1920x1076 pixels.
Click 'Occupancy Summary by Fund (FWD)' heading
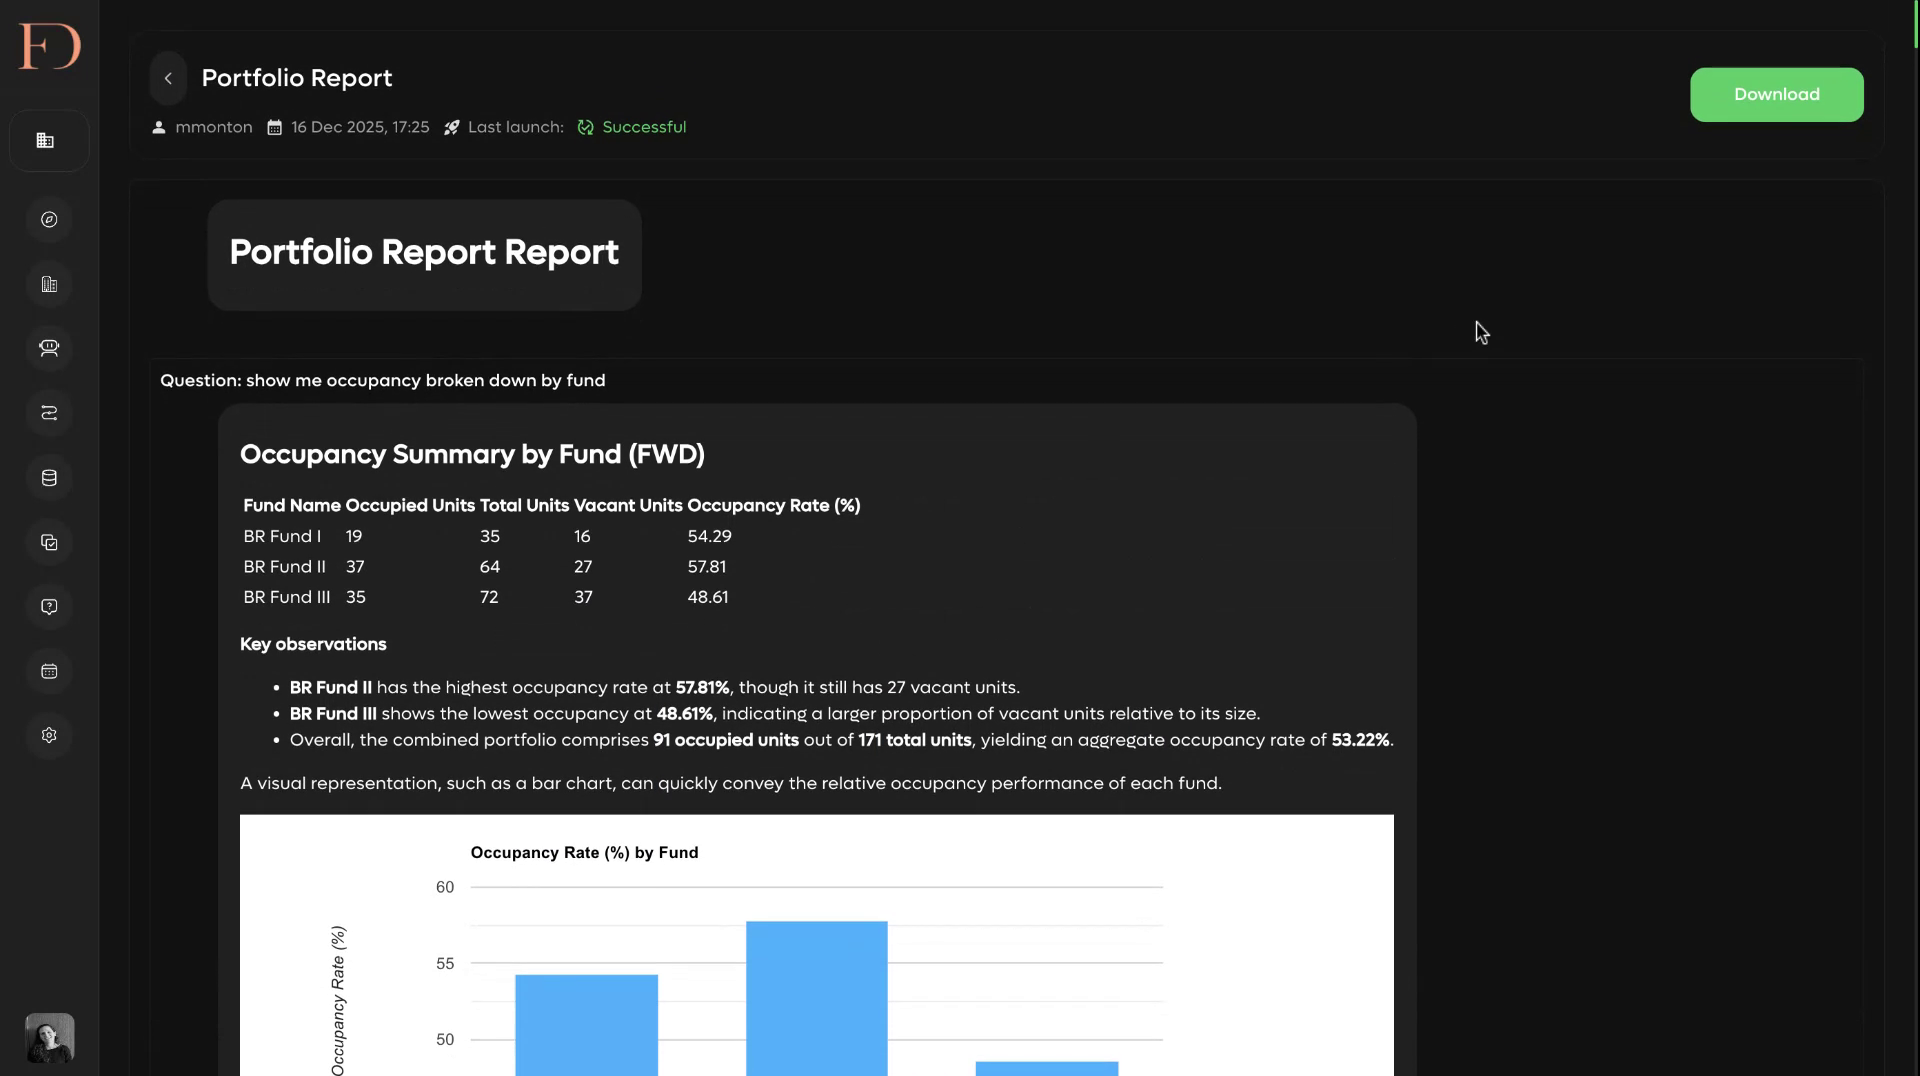[472, 455]
